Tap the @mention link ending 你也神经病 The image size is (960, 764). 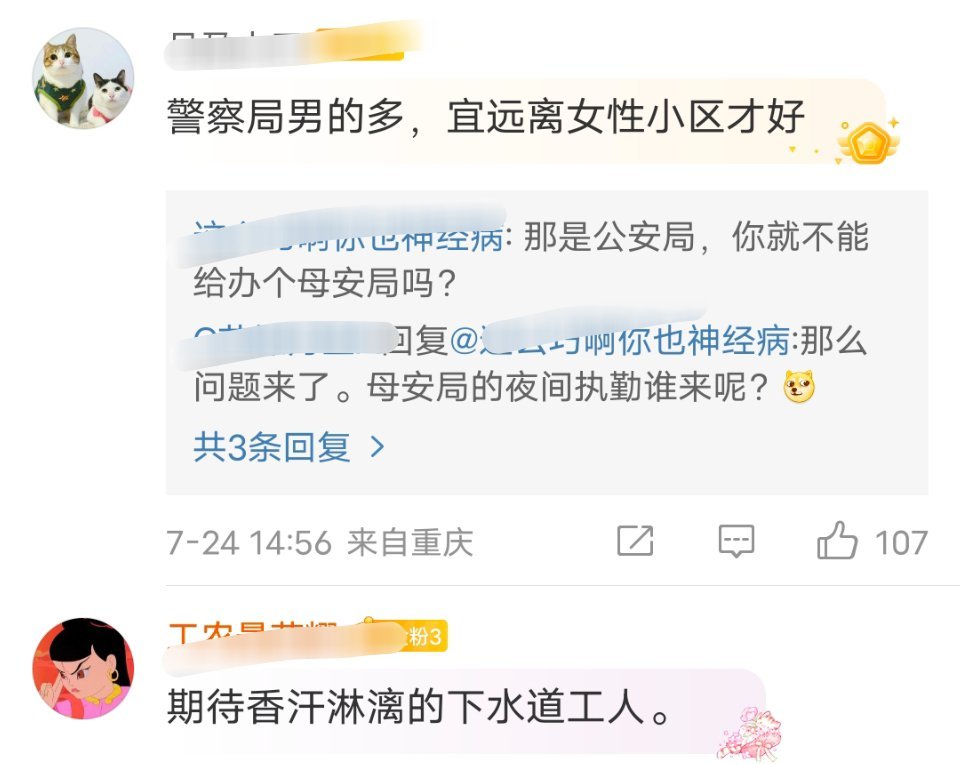point(620,340)
